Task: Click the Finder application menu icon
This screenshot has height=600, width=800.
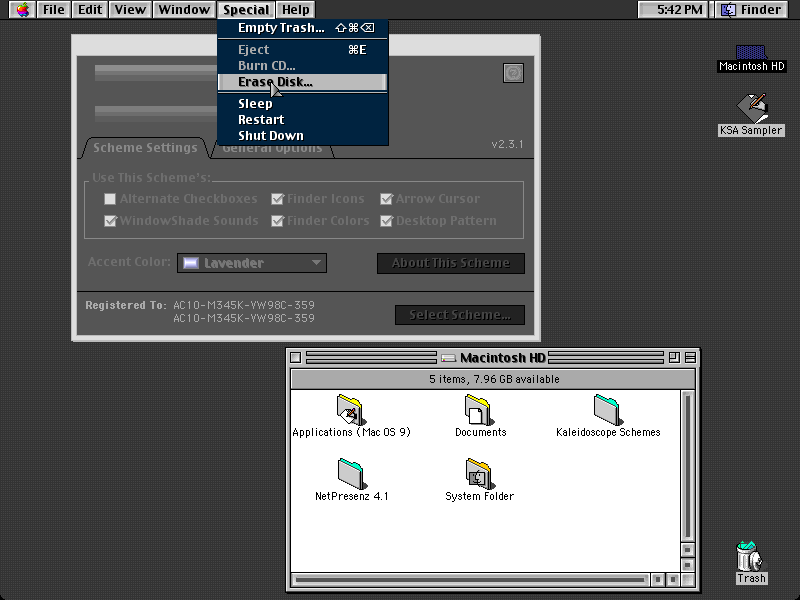Action: coord(728,10)
